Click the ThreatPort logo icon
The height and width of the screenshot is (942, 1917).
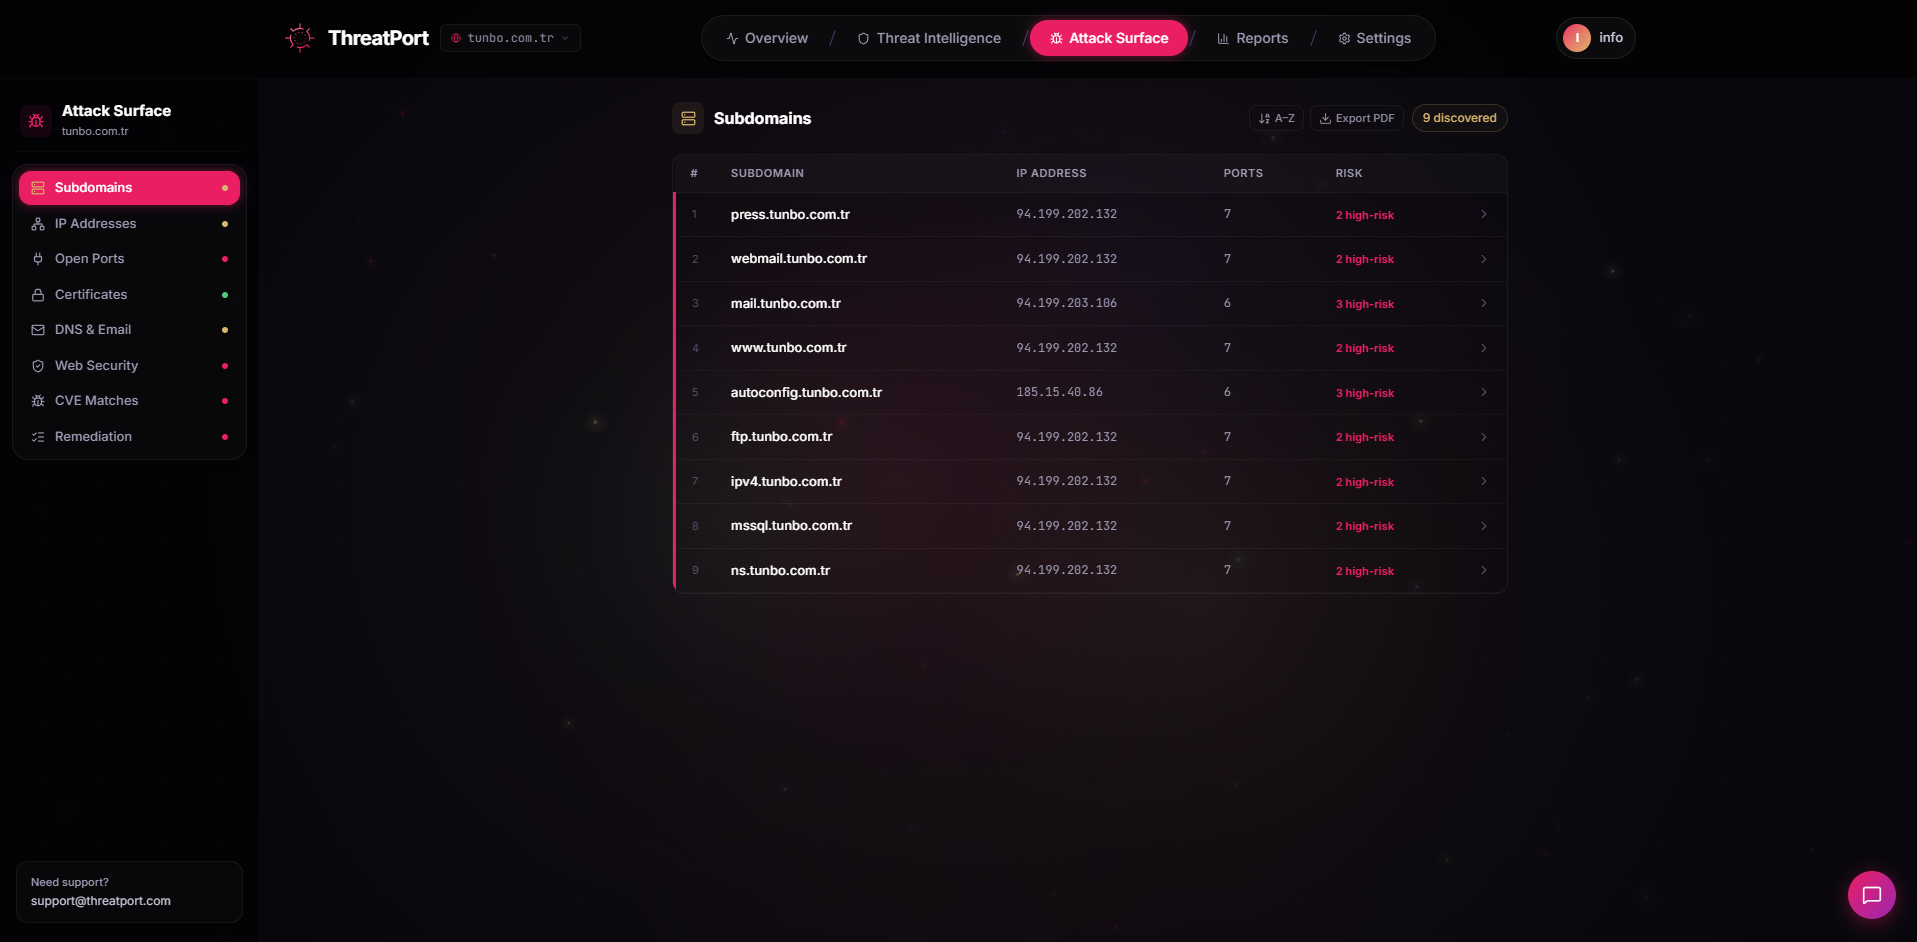(299, 38)
